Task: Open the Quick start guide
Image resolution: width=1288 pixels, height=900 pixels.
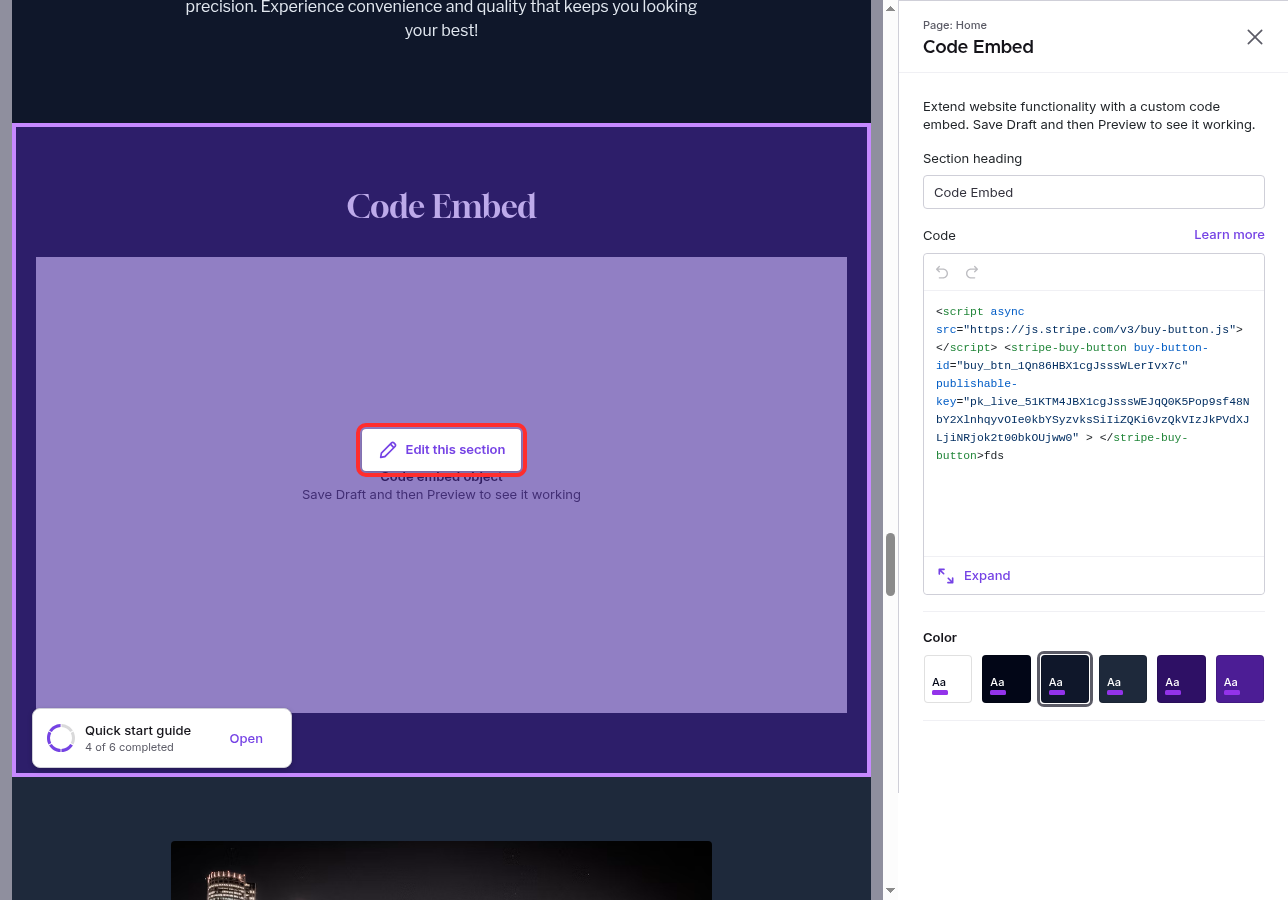Action: pyautogui.click(x=246, y=739)
